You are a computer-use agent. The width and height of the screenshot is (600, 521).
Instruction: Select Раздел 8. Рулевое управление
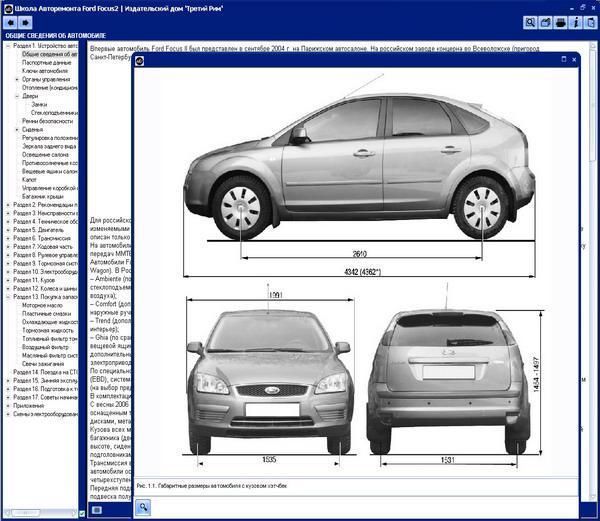[45, 255]
